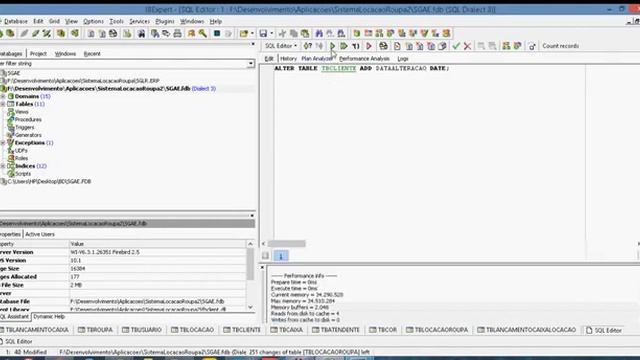640x360 pixels.
Task: Switch to the TBATENDENTE window tab
Action: [x=336, y=330]
